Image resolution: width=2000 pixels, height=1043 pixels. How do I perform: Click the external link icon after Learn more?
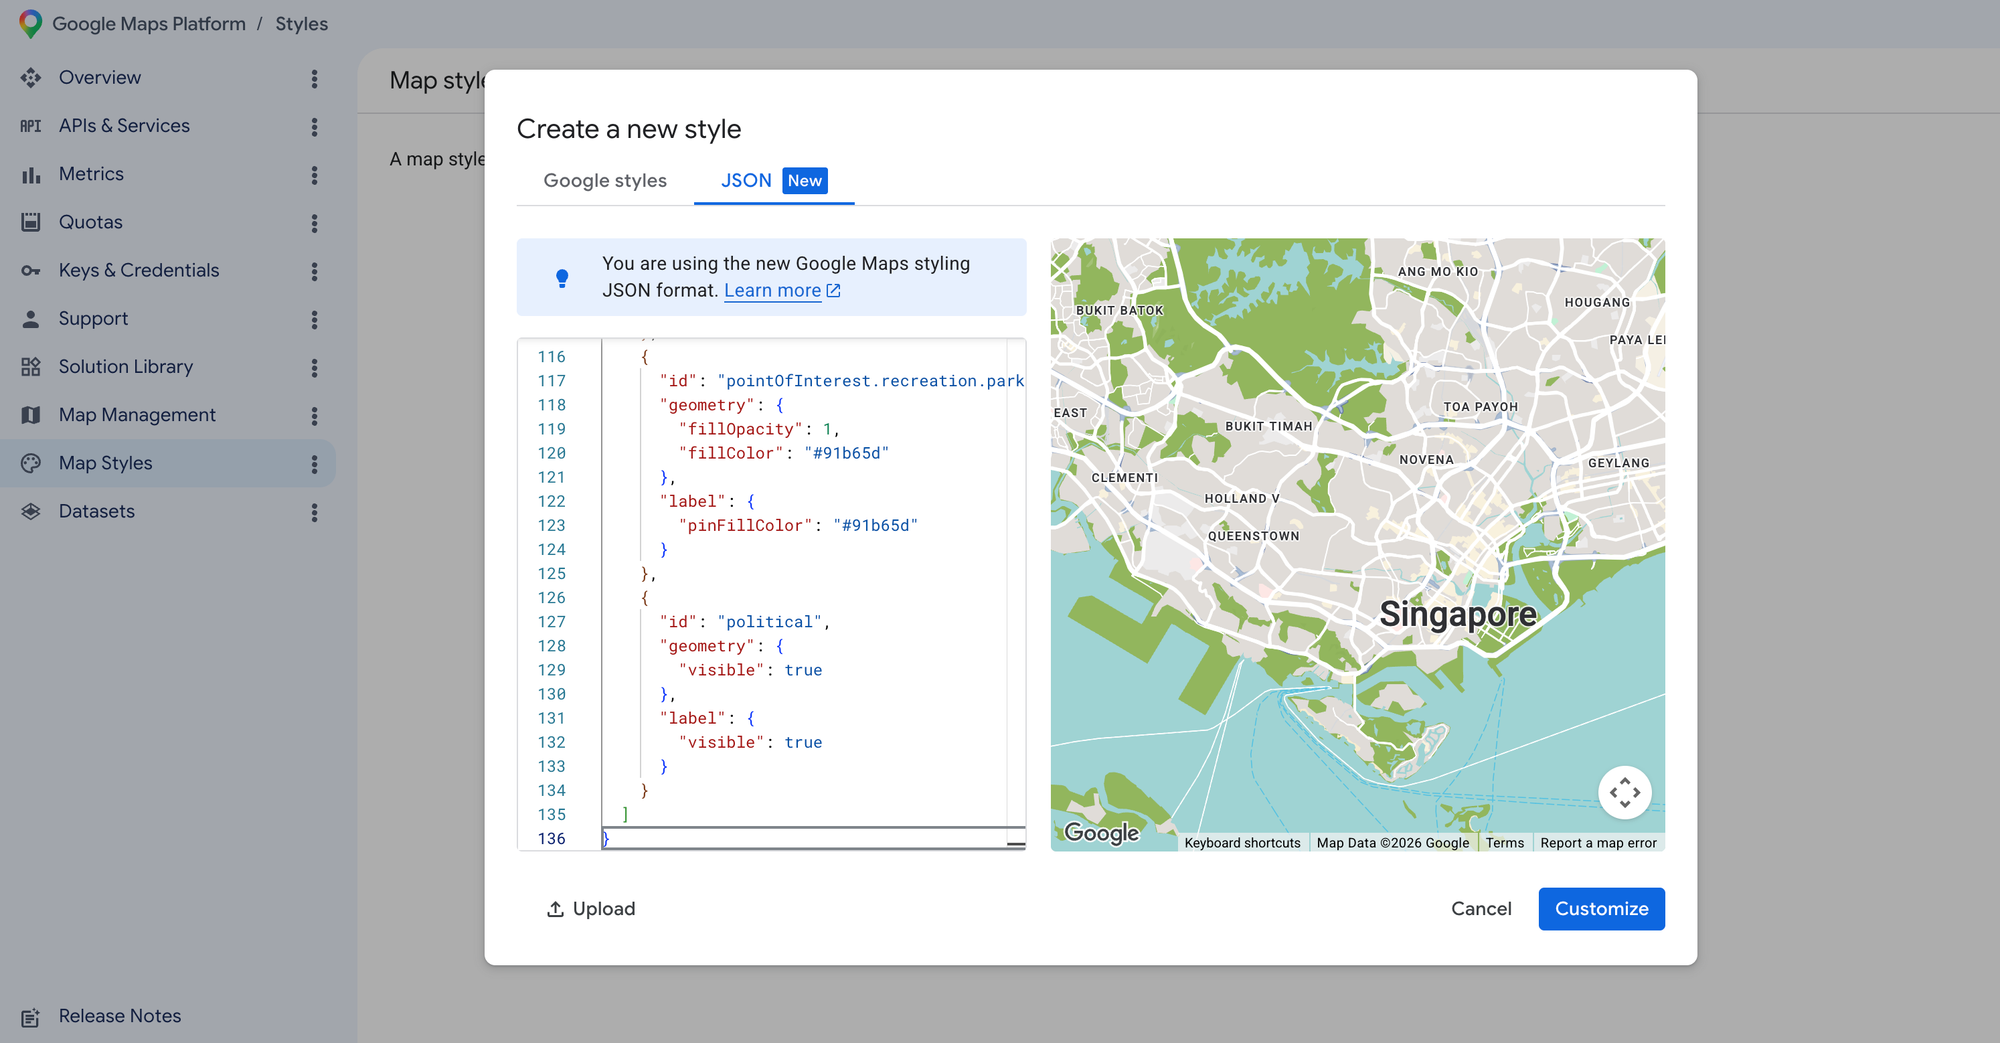click(834, 291)
